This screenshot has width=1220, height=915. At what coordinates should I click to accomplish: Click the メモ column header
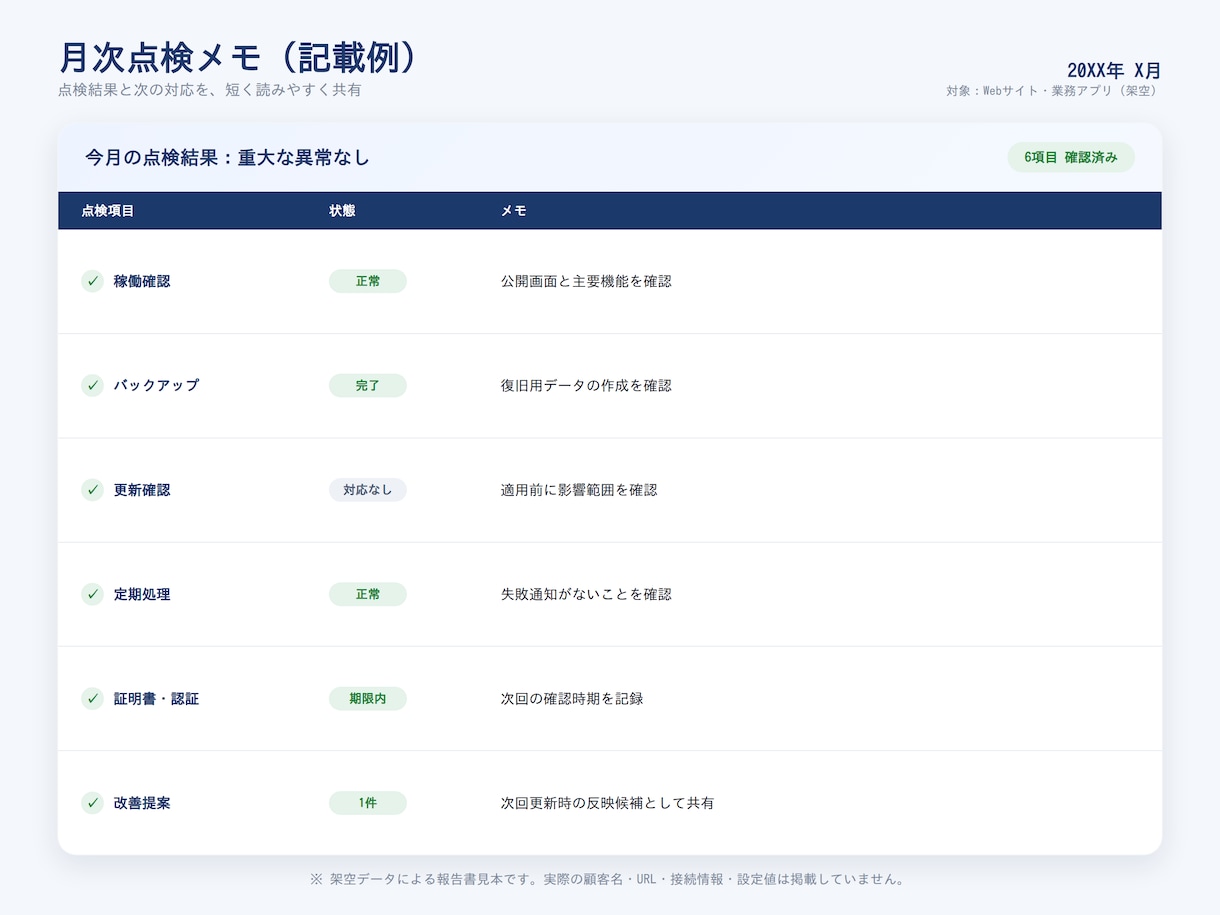(x=514, y=211)
